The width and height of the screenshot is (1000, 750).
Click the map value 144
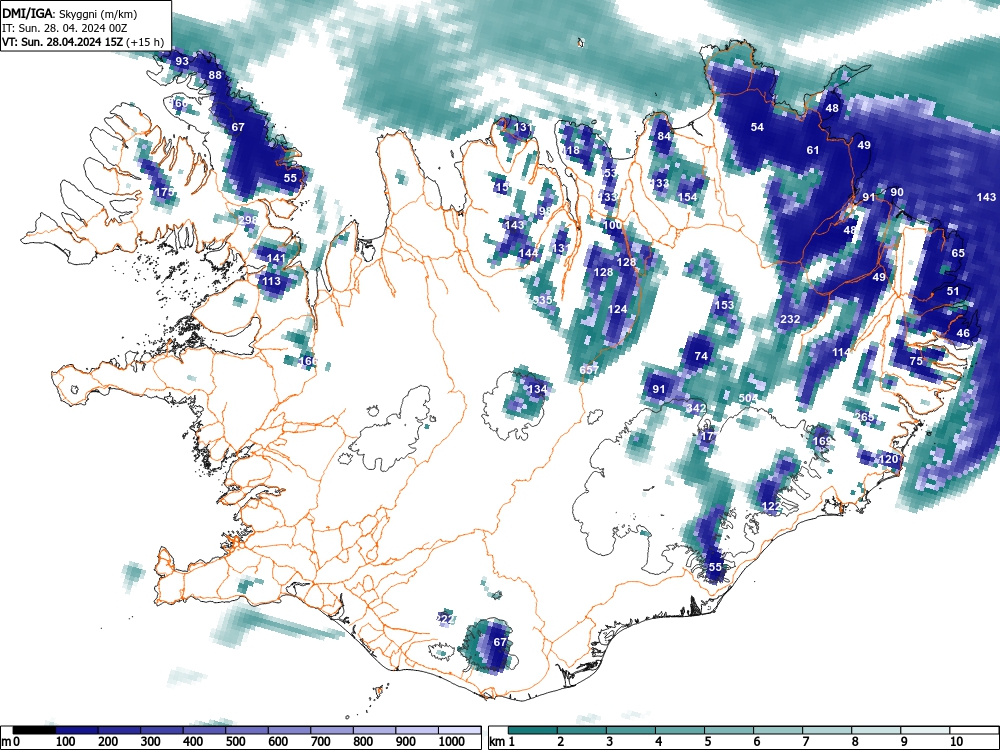coord(528,253)
